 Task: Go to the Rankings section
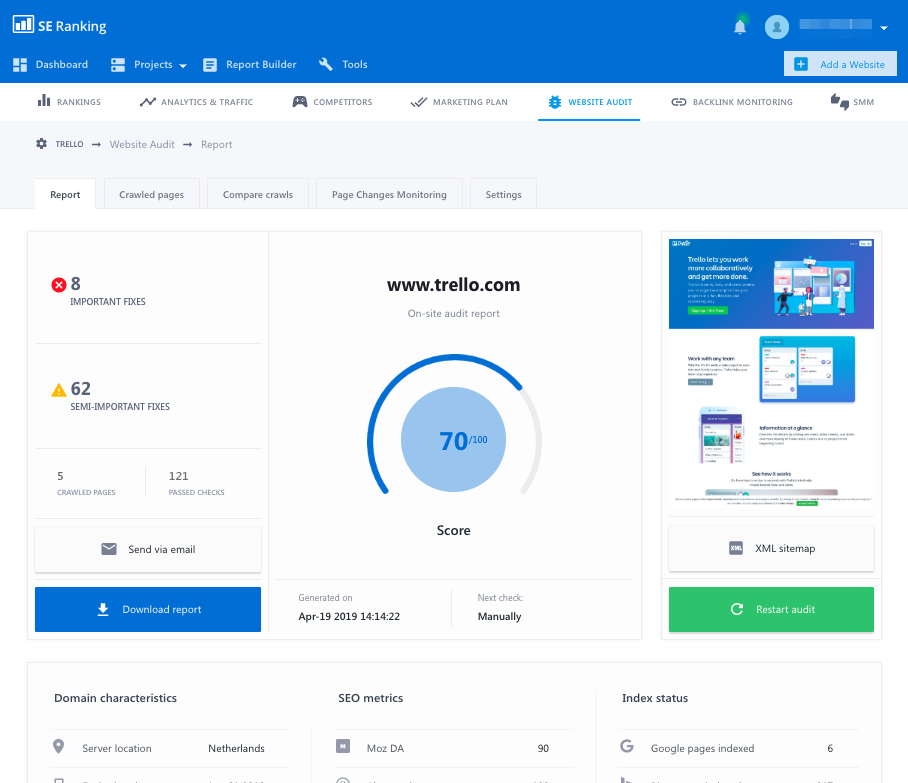coord(79,102)
